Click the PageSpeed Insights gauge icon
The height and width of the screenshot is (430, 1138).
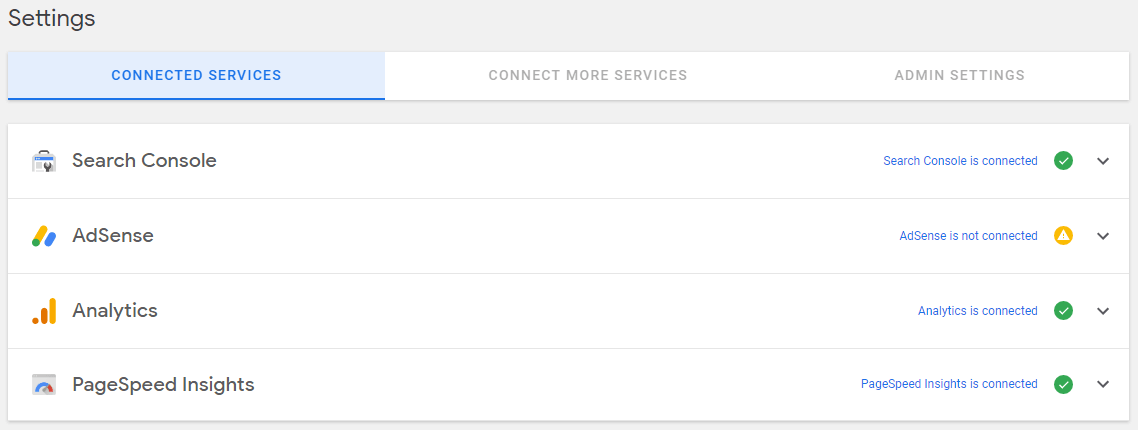[44, 385]
